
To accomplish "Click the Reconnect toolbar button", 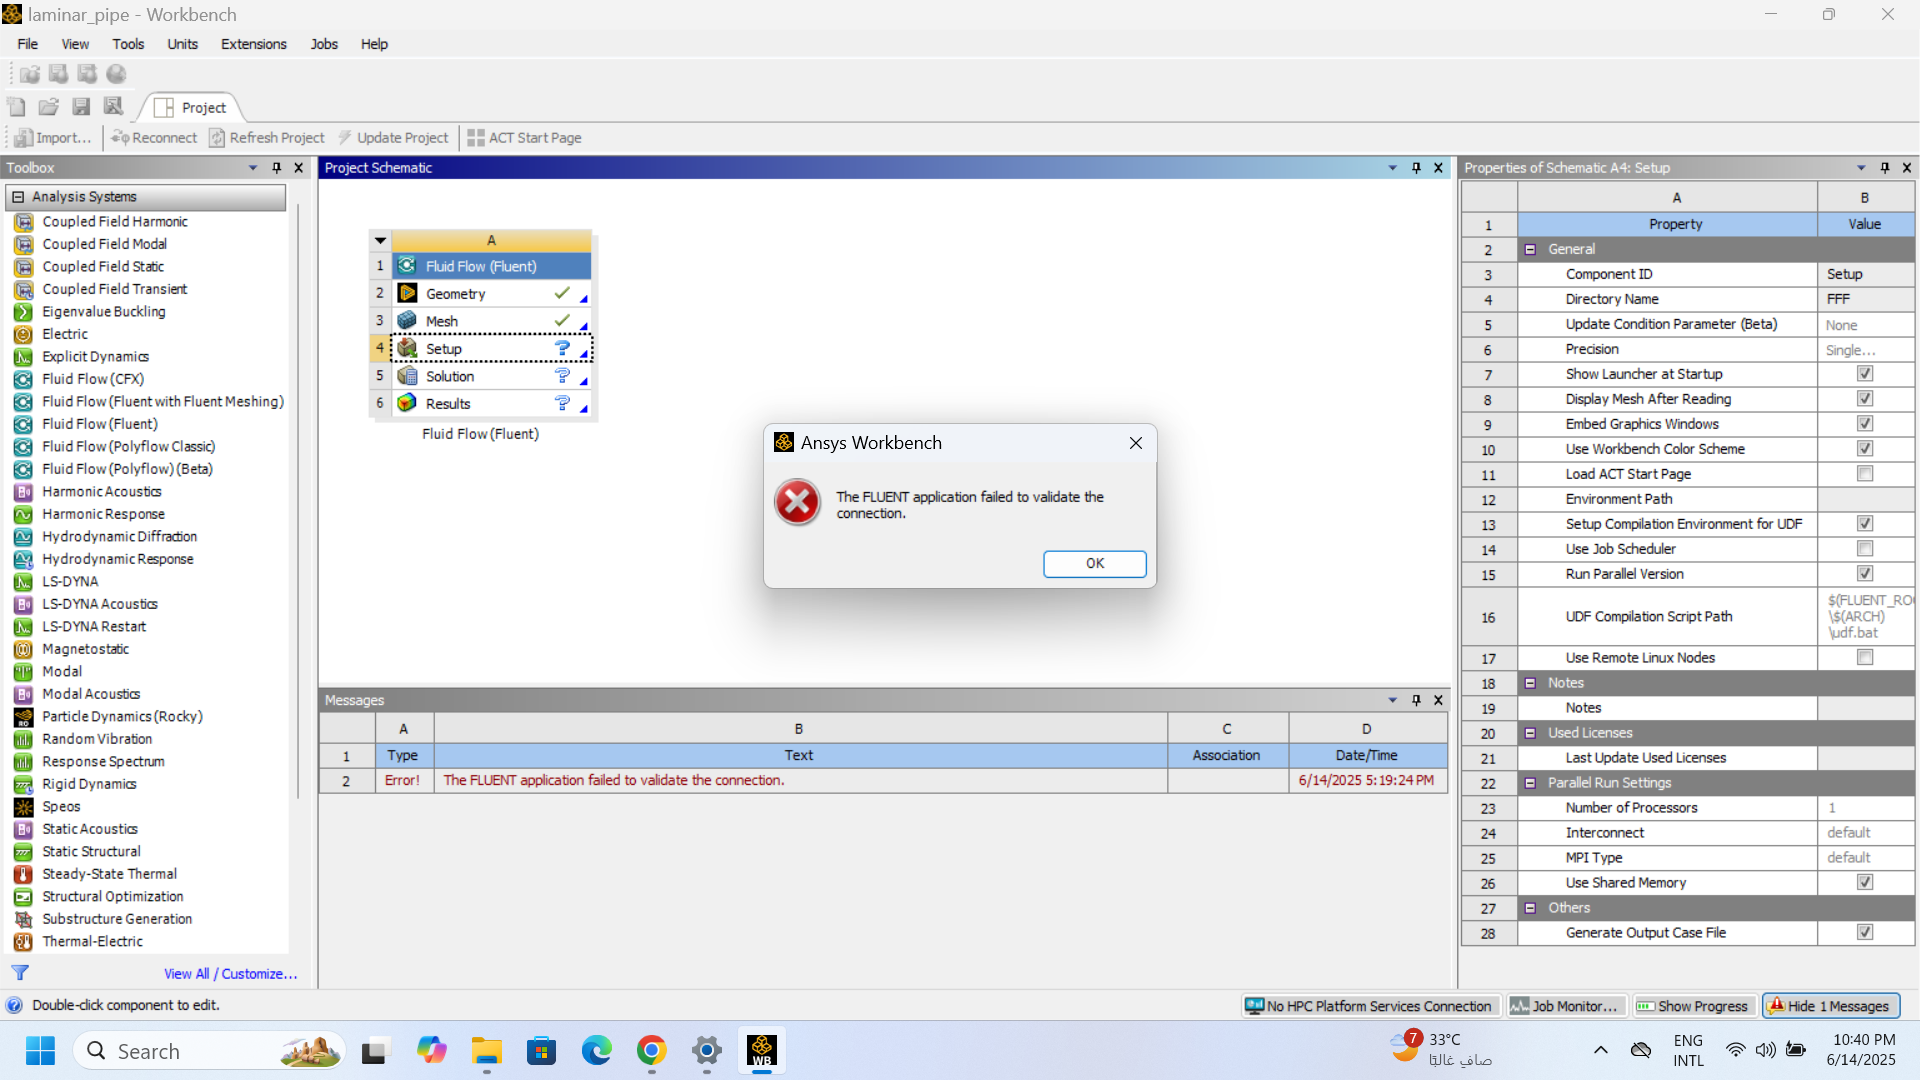I will (154, 138).
